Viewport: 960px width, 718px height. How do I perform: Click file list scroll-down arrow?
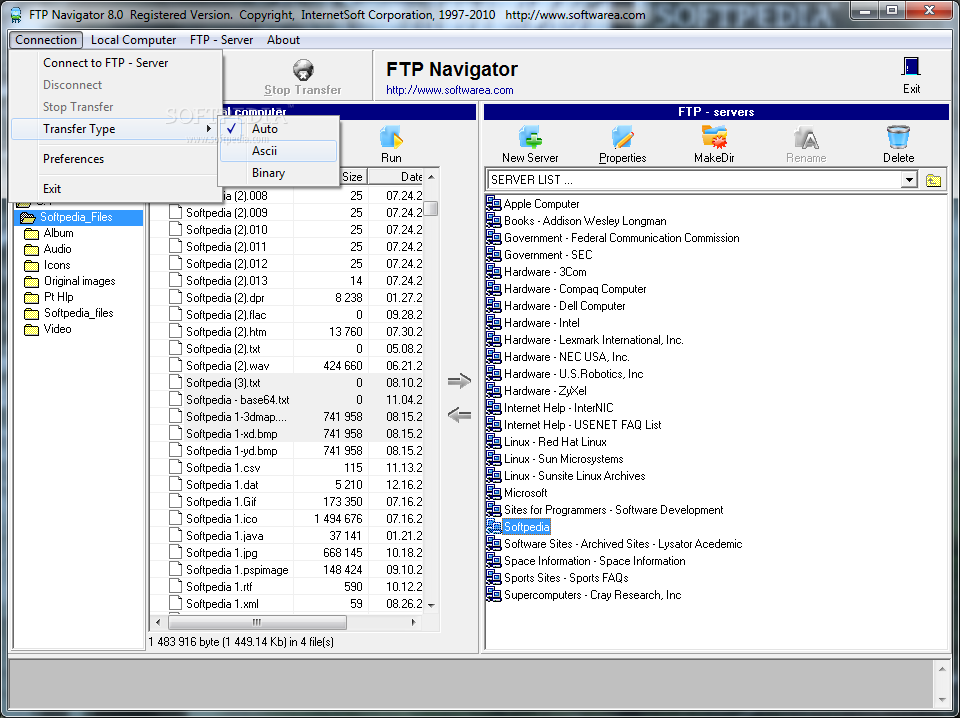[x=431, y=605]
